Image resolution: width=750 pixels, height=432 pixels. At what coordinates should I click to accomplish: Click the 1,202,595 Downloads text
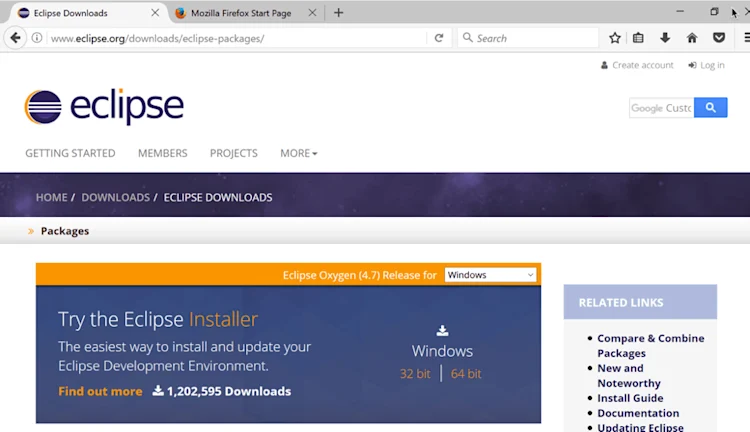[229, 391]
